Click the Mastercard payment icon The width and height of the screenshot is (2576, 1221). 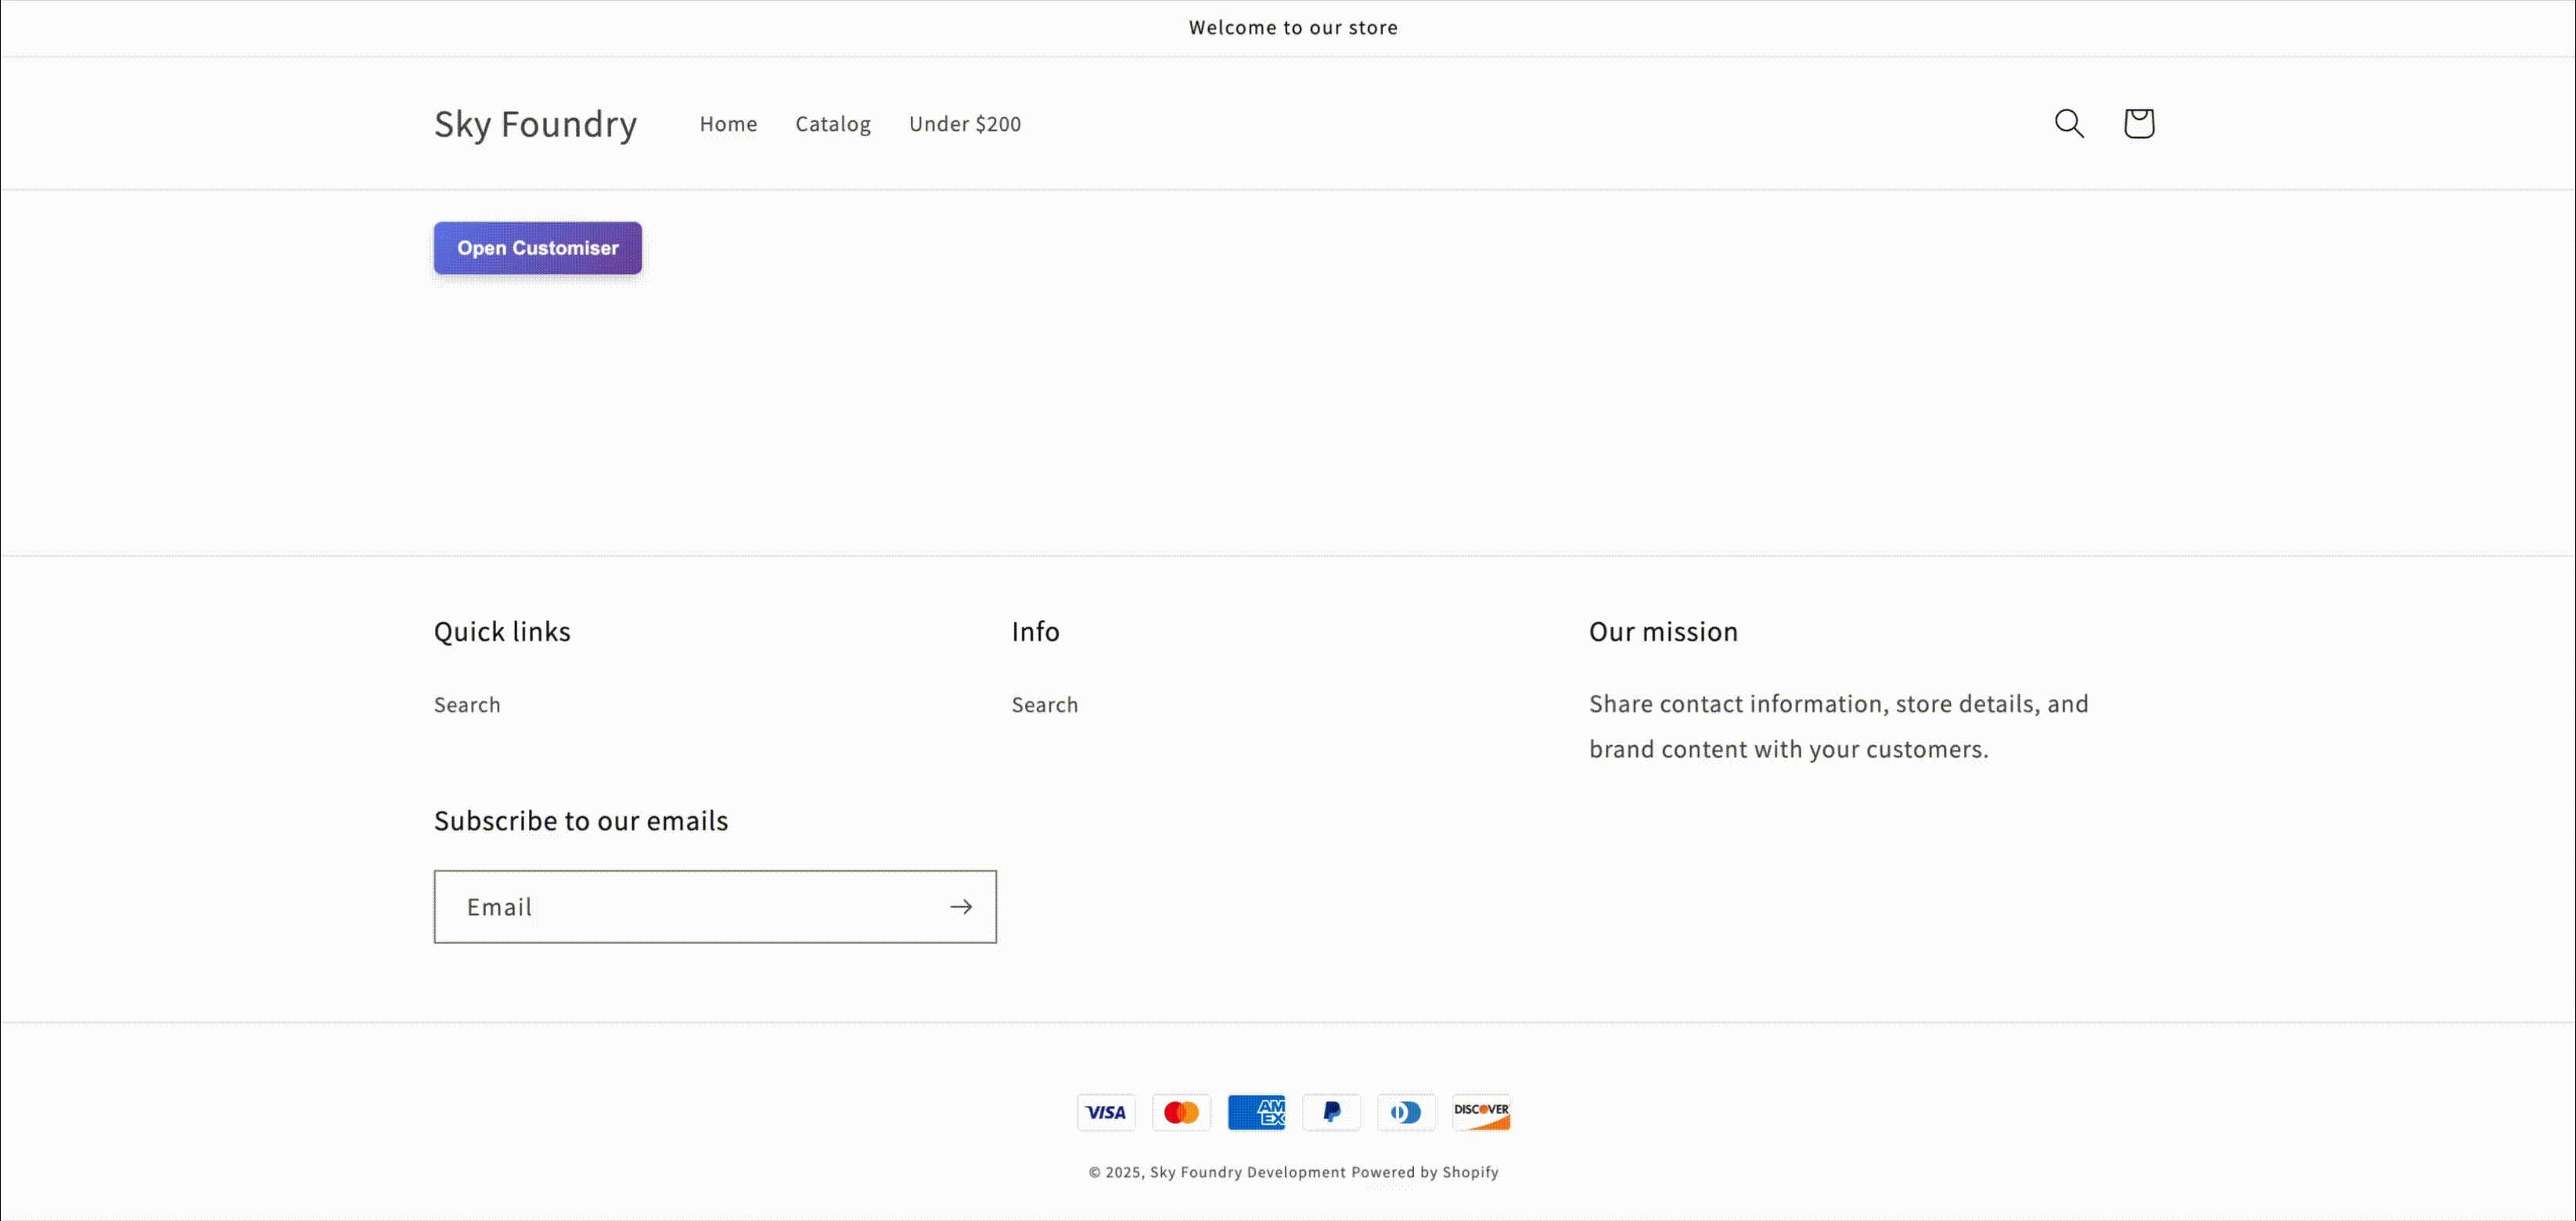point(1181,1112)
